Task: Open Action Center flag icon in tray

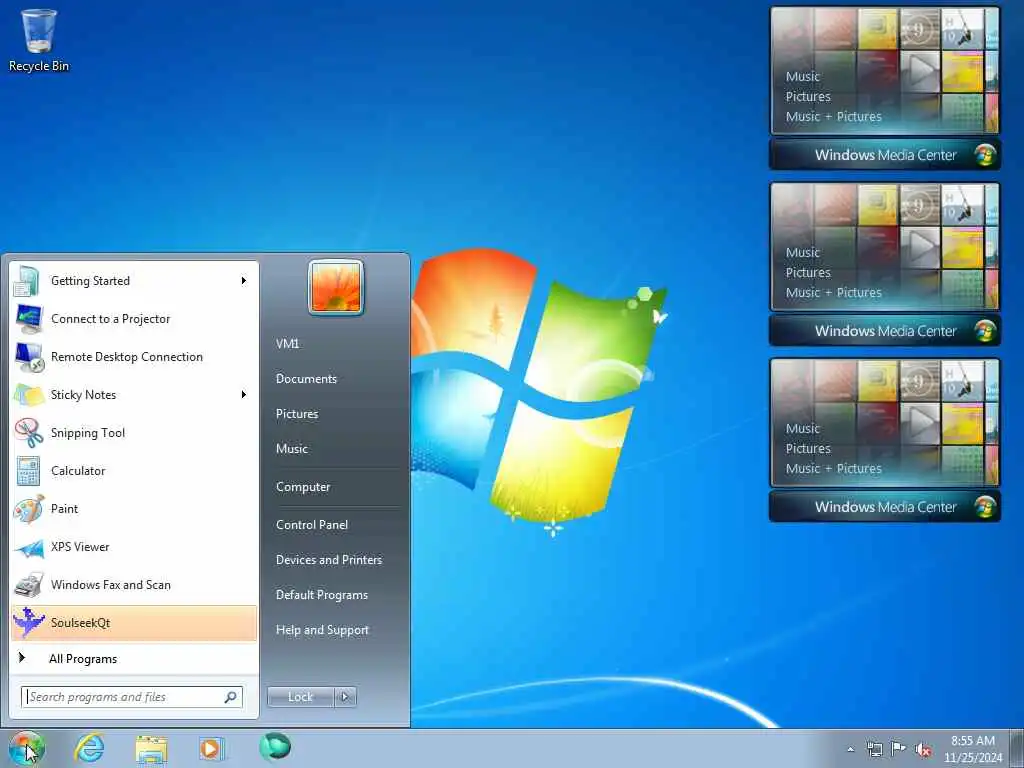Action: [899, 749]
